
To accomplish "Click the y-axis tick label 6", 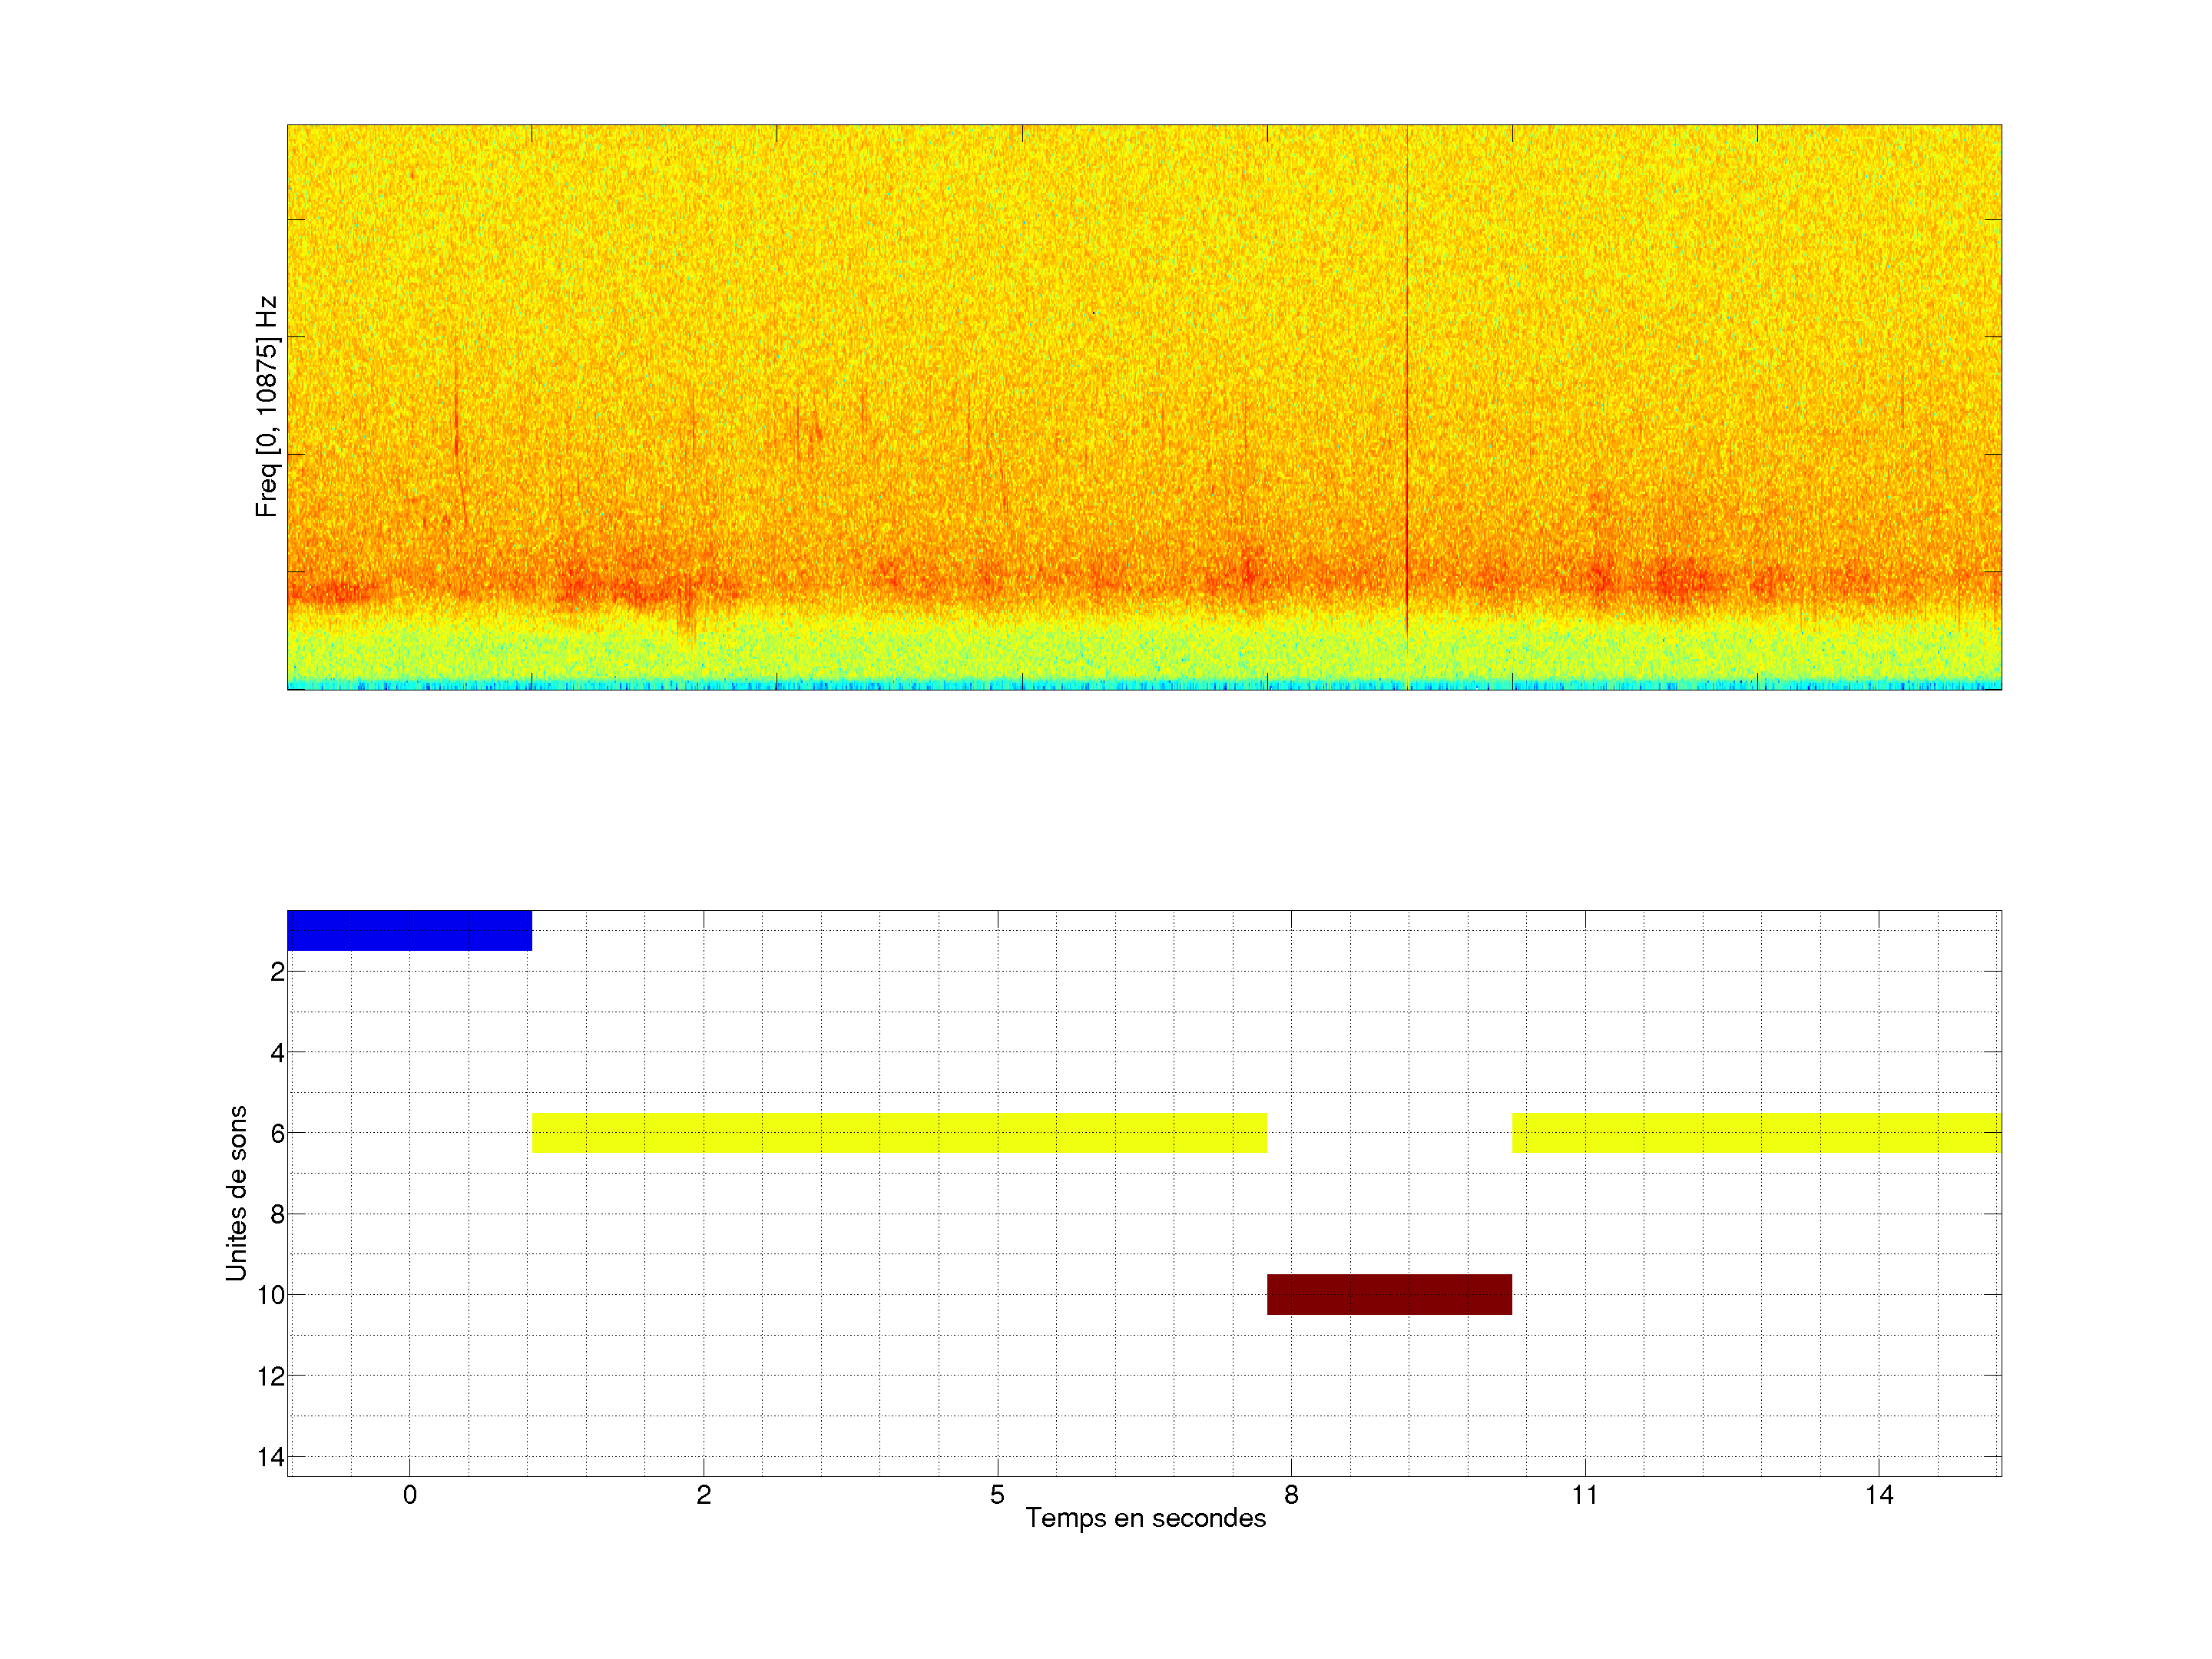I will (277, 1134).
